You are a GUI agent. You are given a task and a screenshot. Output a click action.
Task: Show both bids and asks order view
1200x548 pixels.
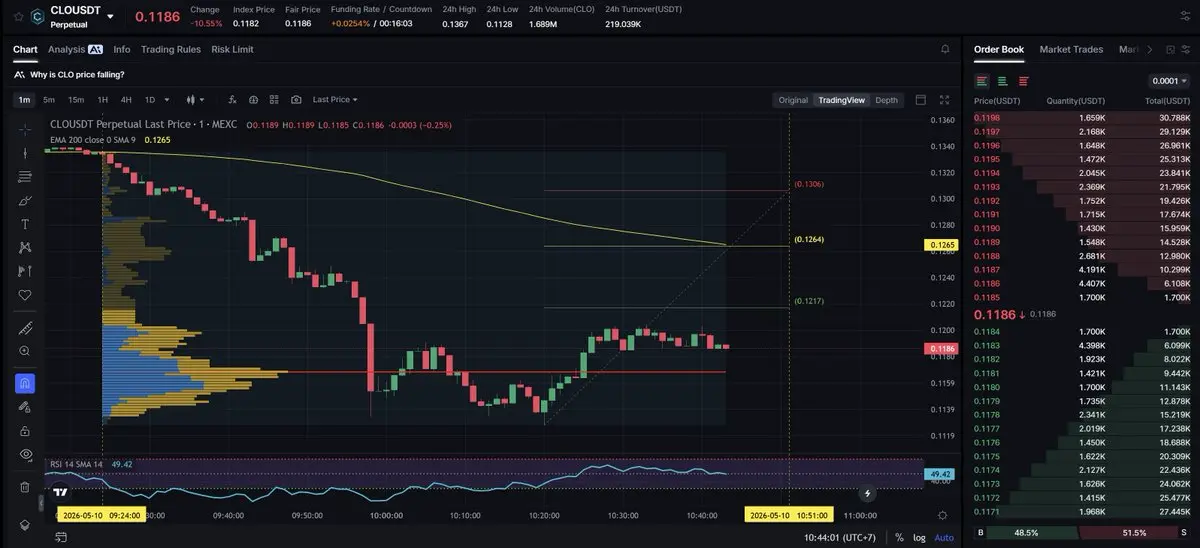(983, 81)
